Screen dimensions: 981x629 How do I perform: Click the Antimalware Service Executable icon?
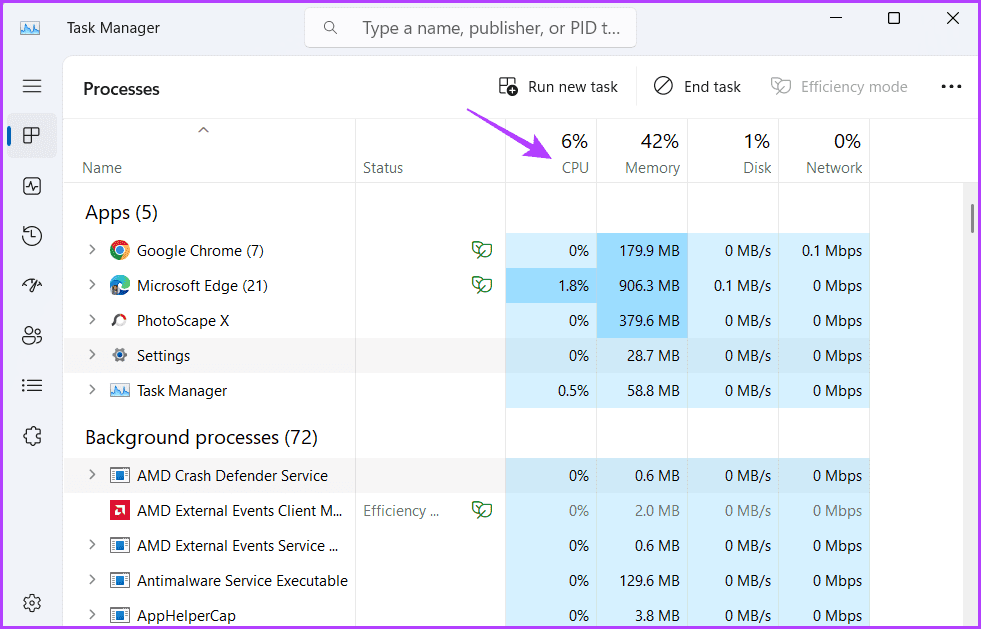119,581
